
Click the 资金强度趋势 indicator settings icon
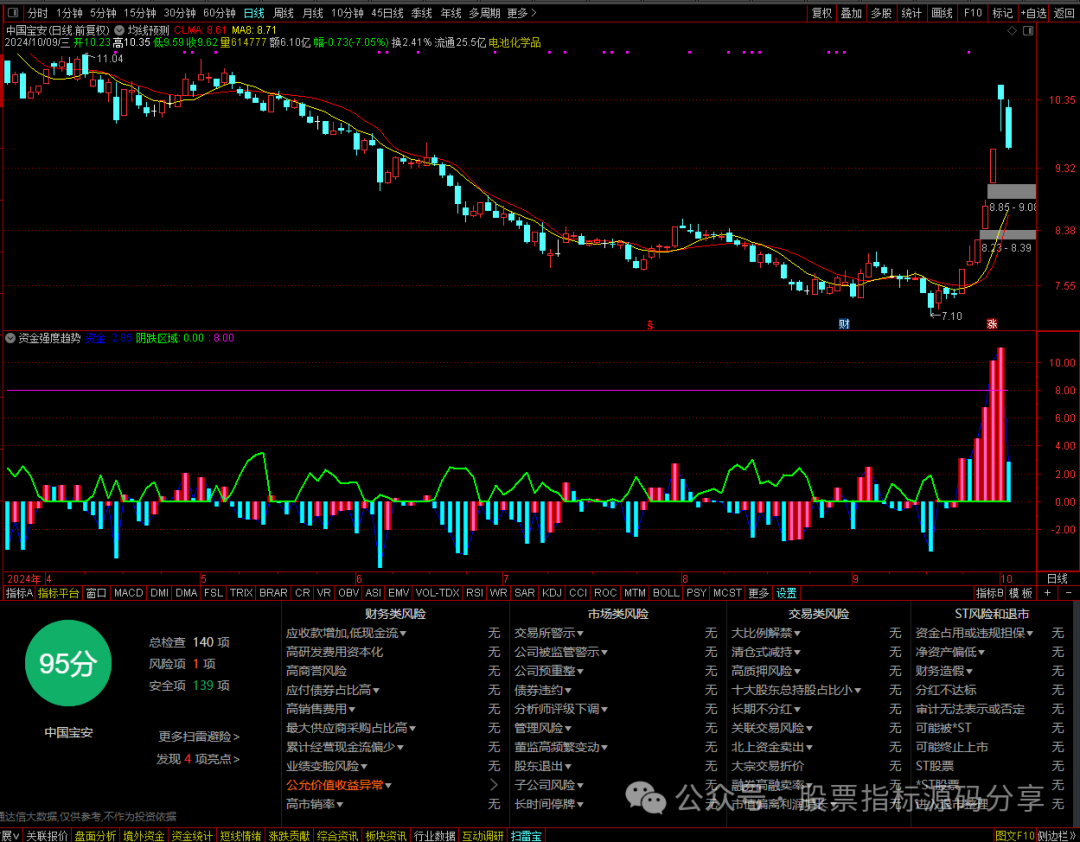pos(10,338)
